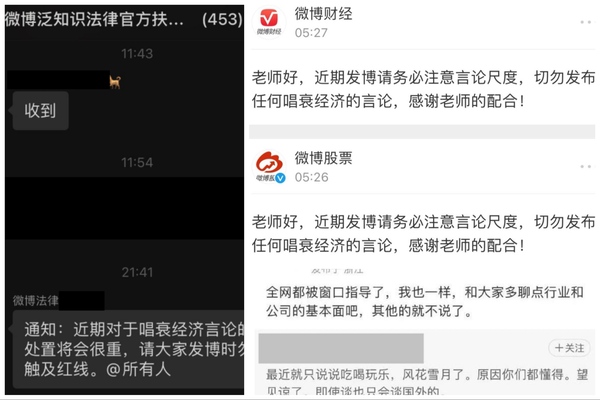Click the 05:26 timestamp under 微博股票
This screenshot has height=400, width=600.
(311, 177)
